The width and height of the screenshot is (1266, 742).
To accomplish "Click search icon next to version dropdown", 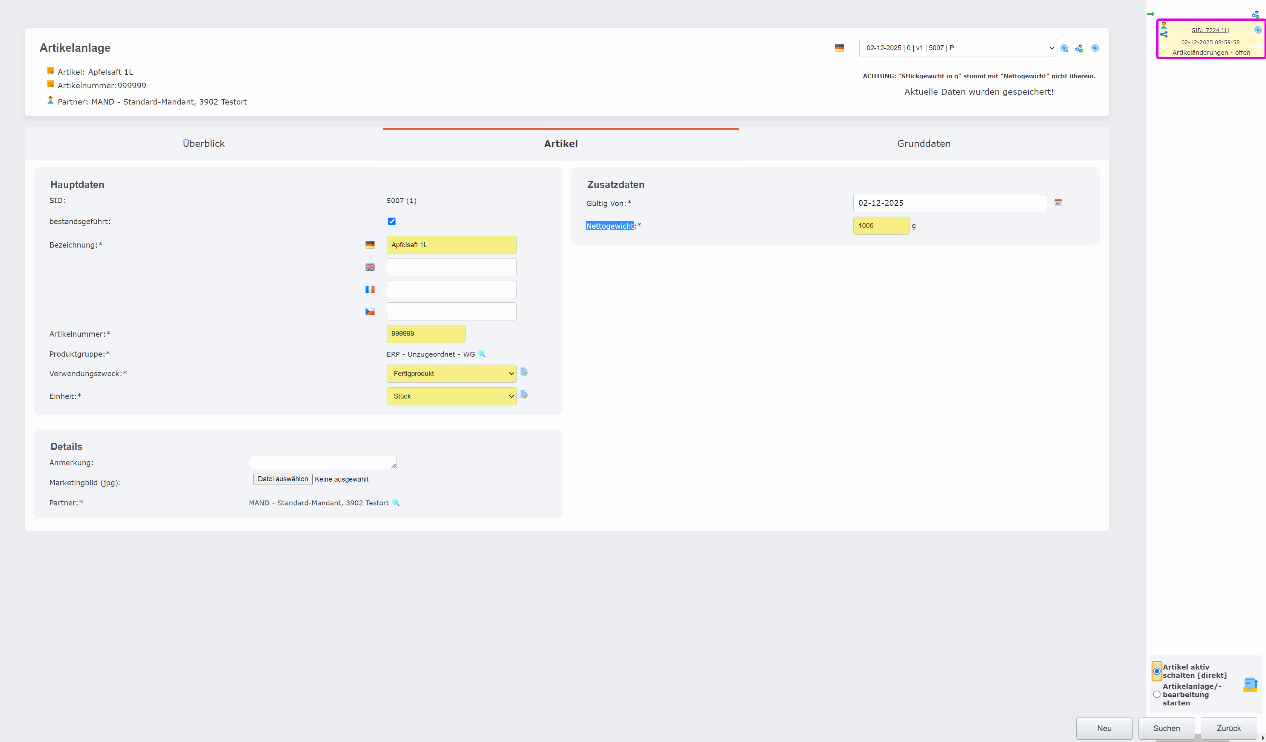I will pos(1065,48).
